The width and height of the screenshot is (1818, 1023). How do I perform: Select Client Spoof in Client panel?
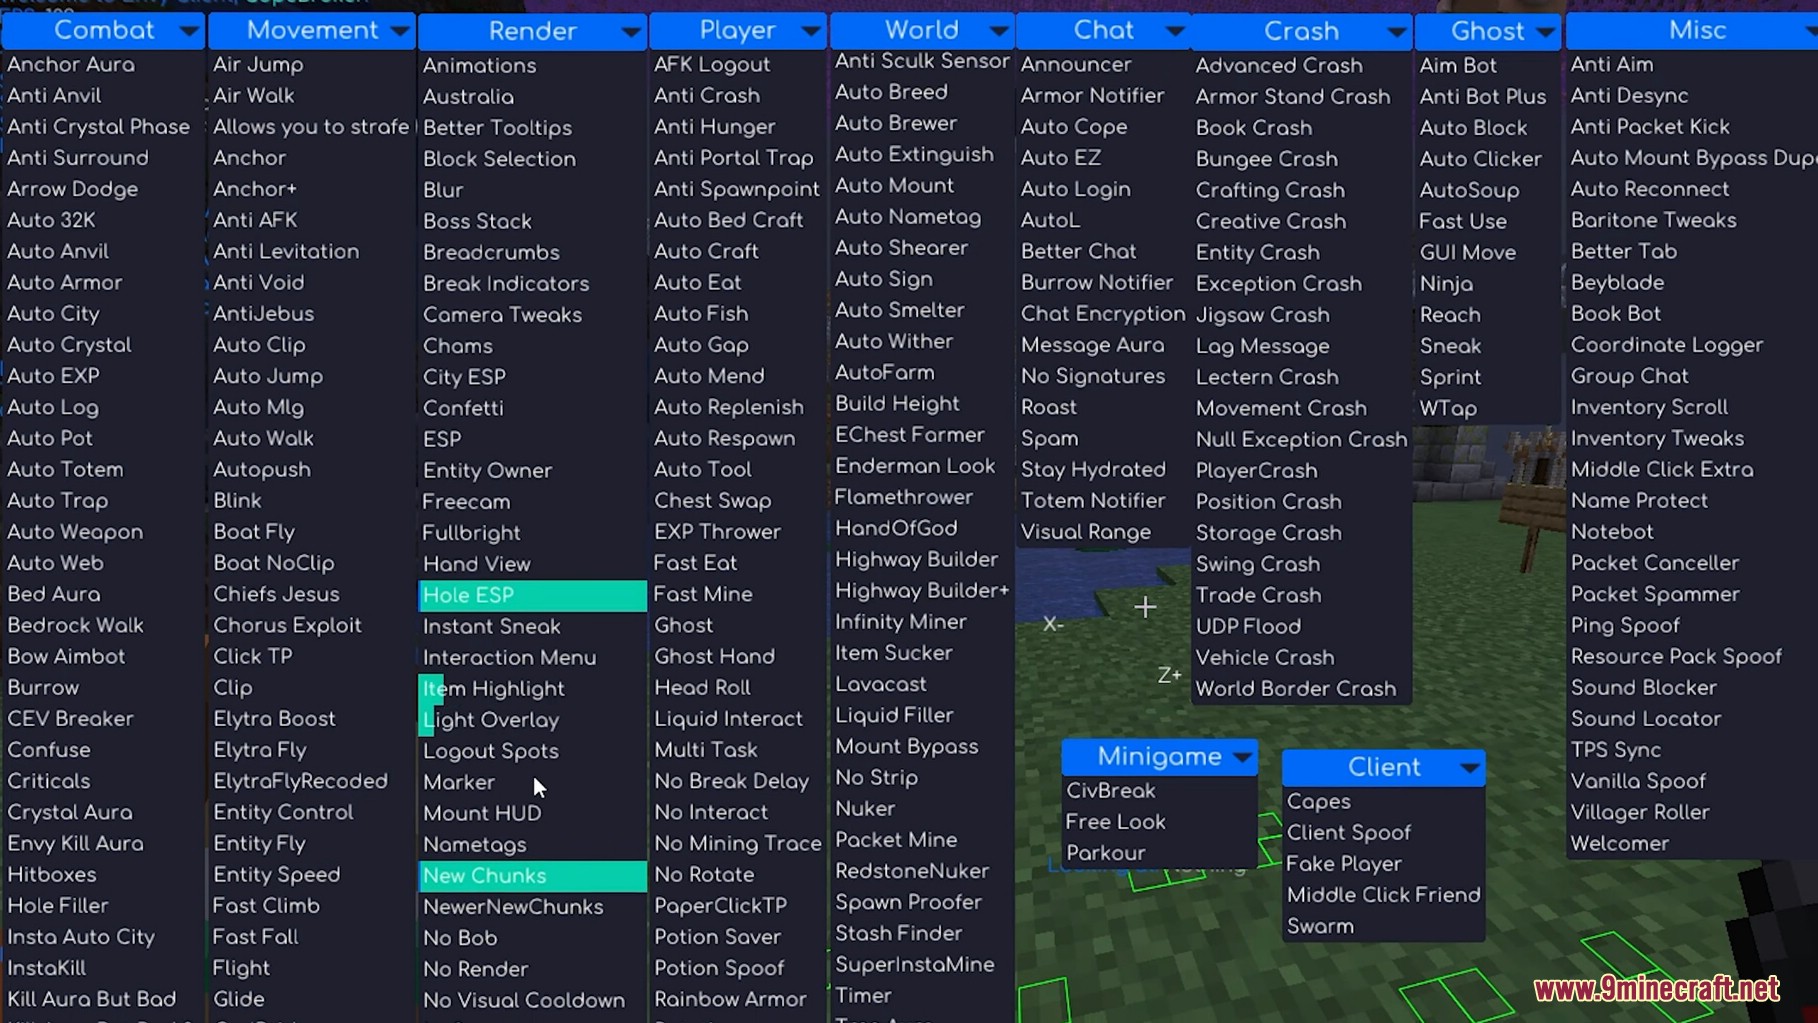1384,833
